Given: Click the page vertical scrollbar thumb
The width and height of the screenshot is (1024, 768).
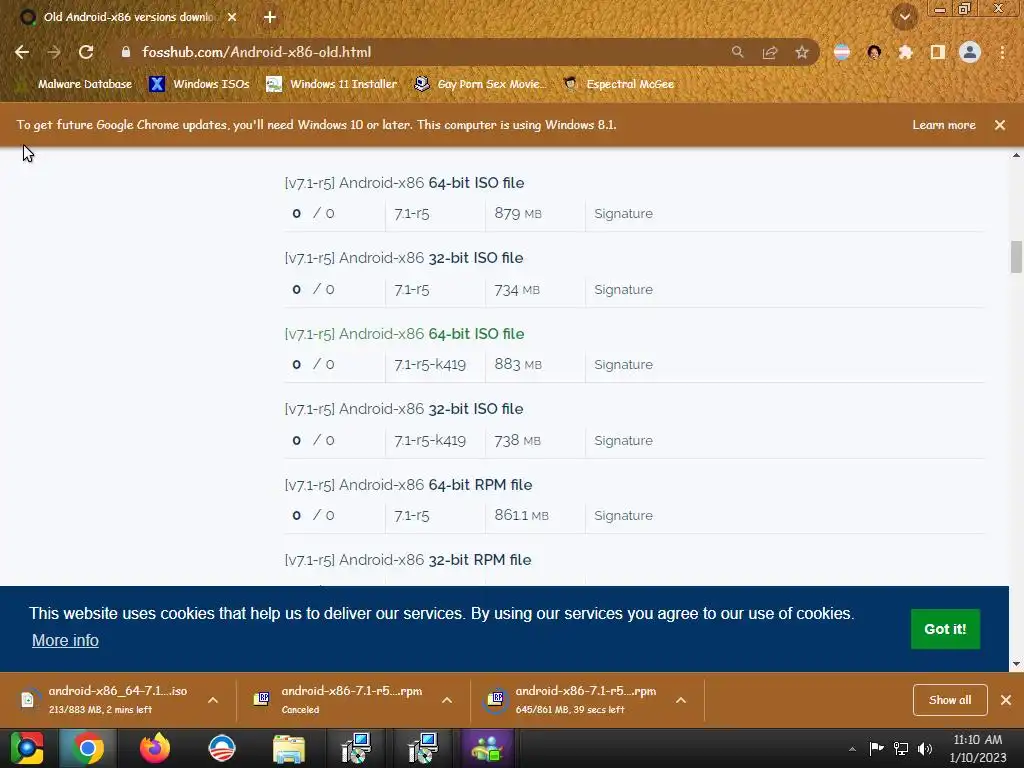Looking at the screenshot, I should click(1016, 257).
